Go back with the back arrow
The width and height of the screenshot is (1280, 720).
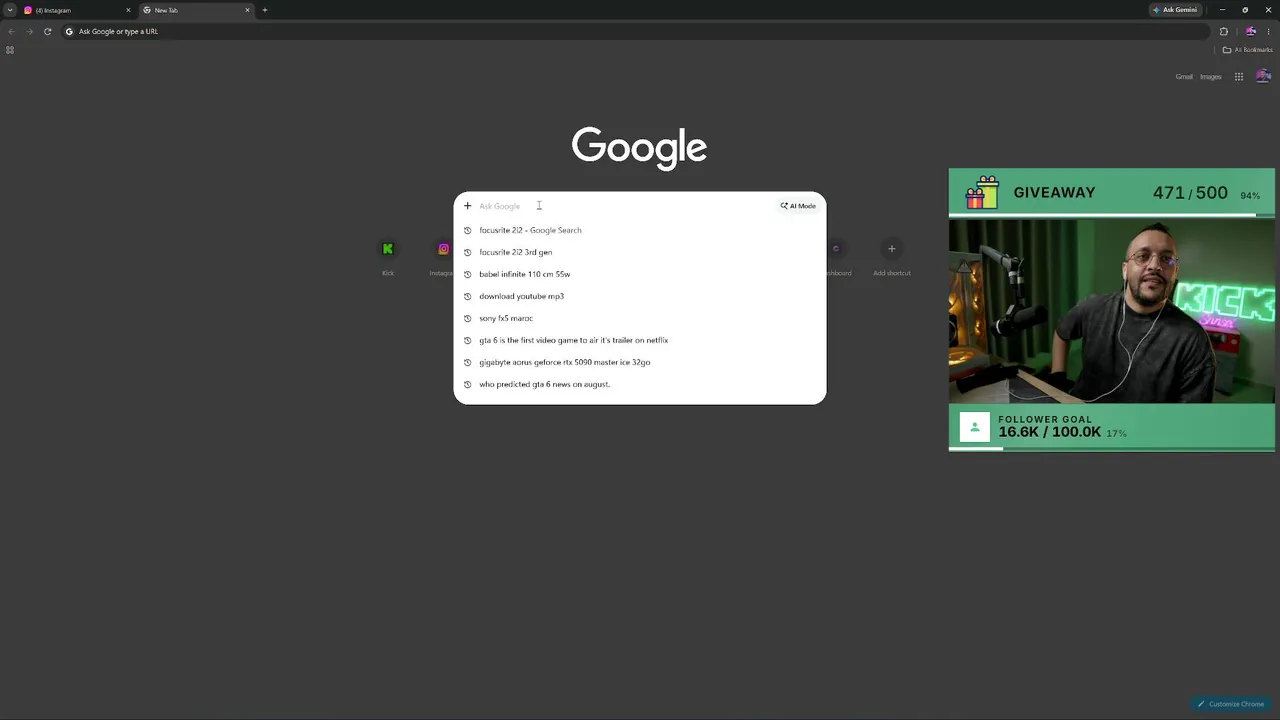(x=11, y=31)
